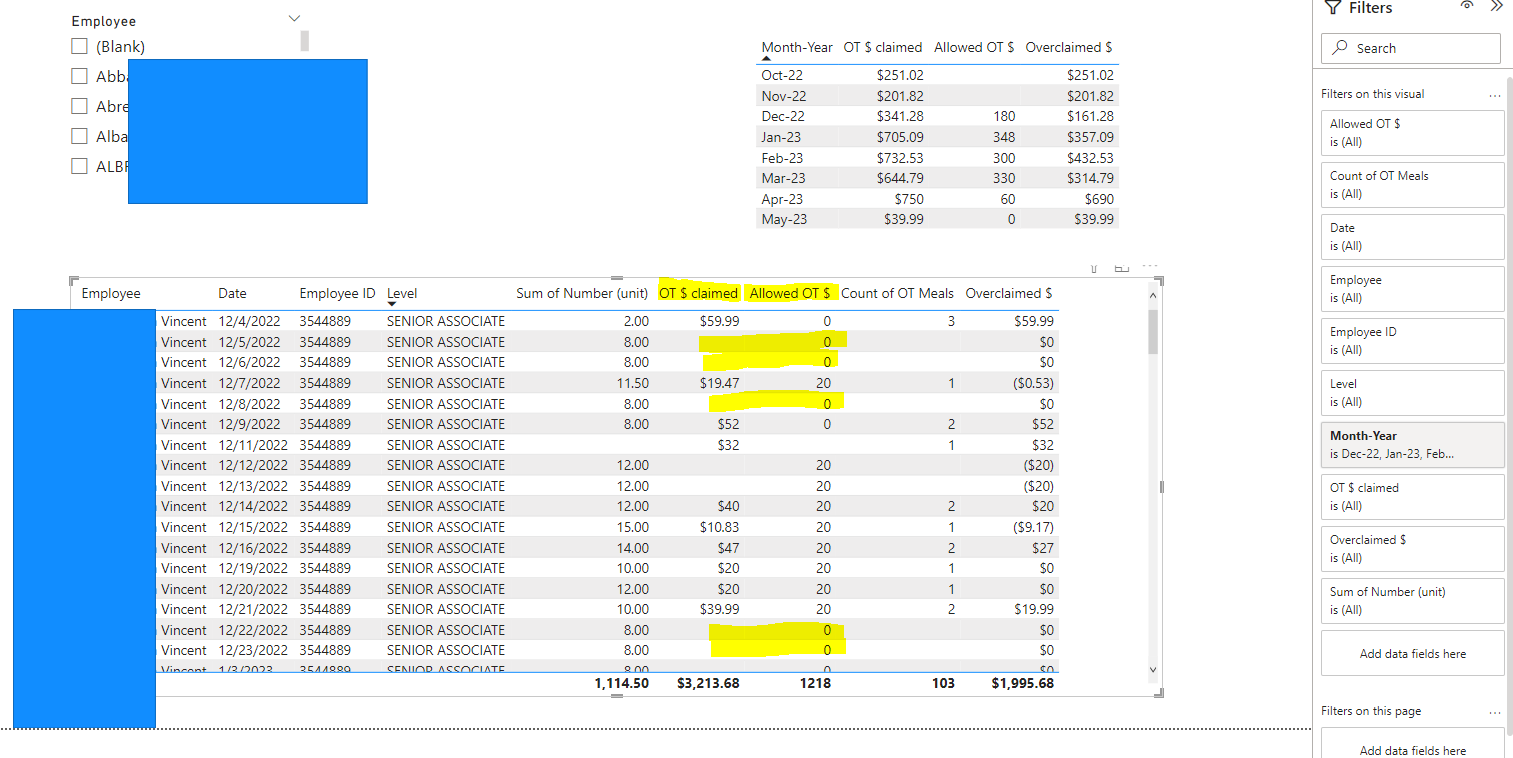
Task: Expand the 'Count of OT Meals' filter card
Action: 1412,184
